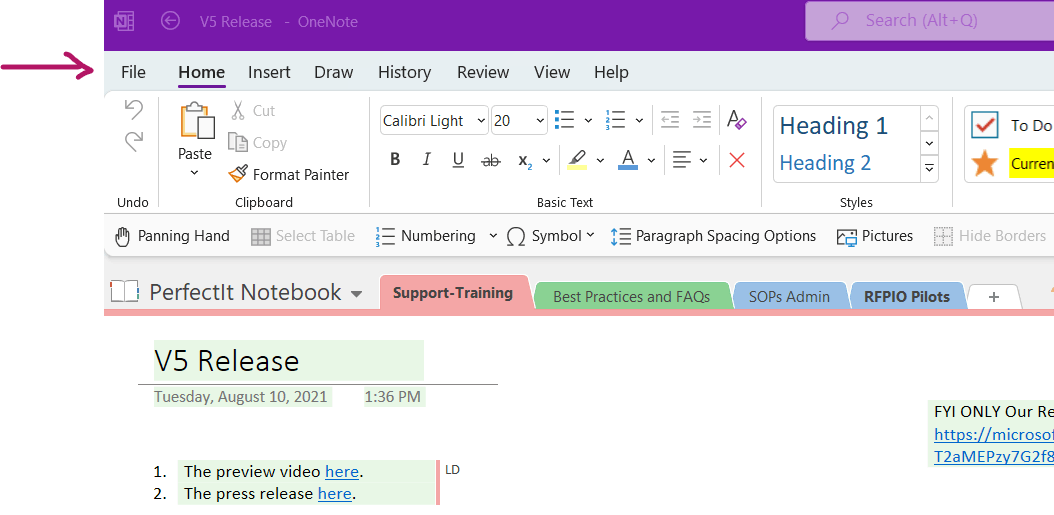The width and height of the screenshot is (1054, 515).
Task: Apply a numbered list from the ribbon
Action: click(x=616, y=120)
